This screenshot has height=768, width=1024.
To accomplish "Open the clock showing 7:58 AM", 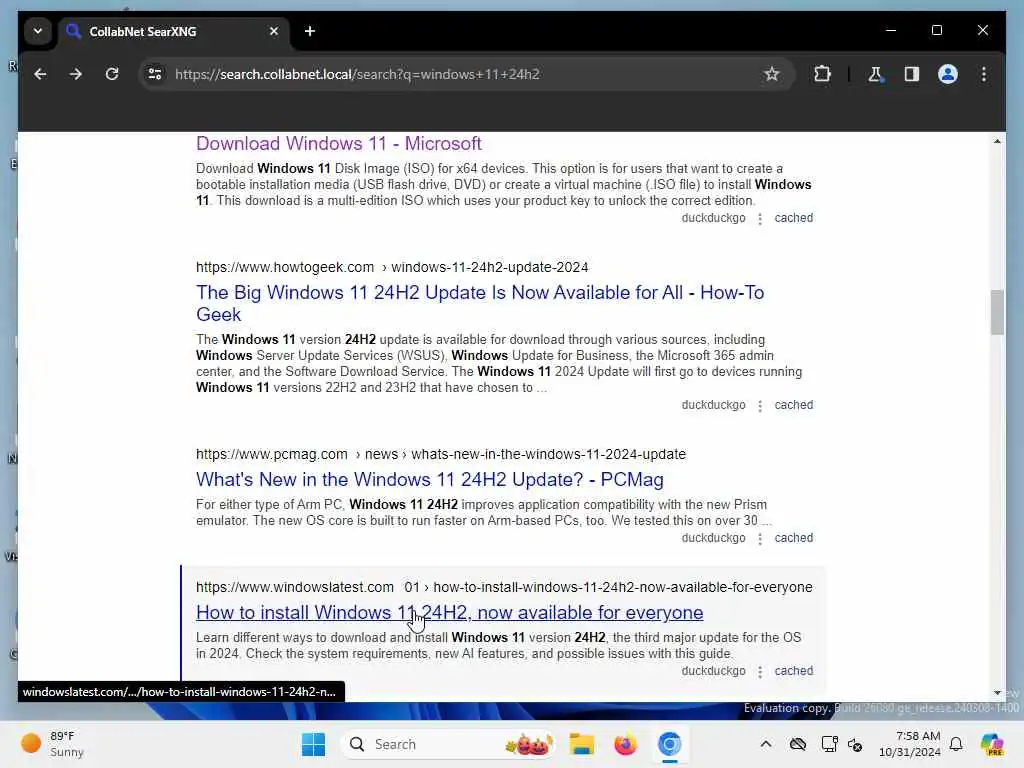I will click(x=910, y=744).
